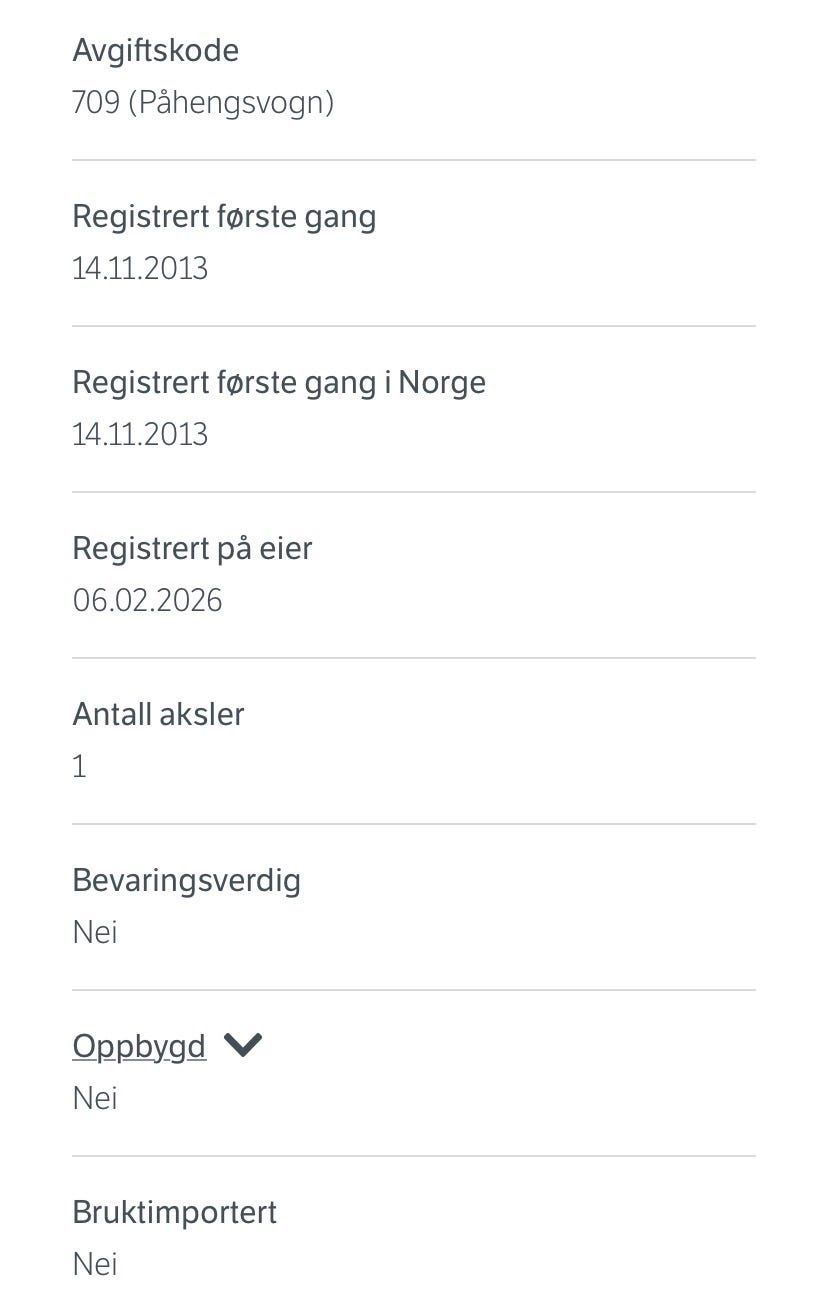Click the Avgiftskode heading

click(156, 51)
